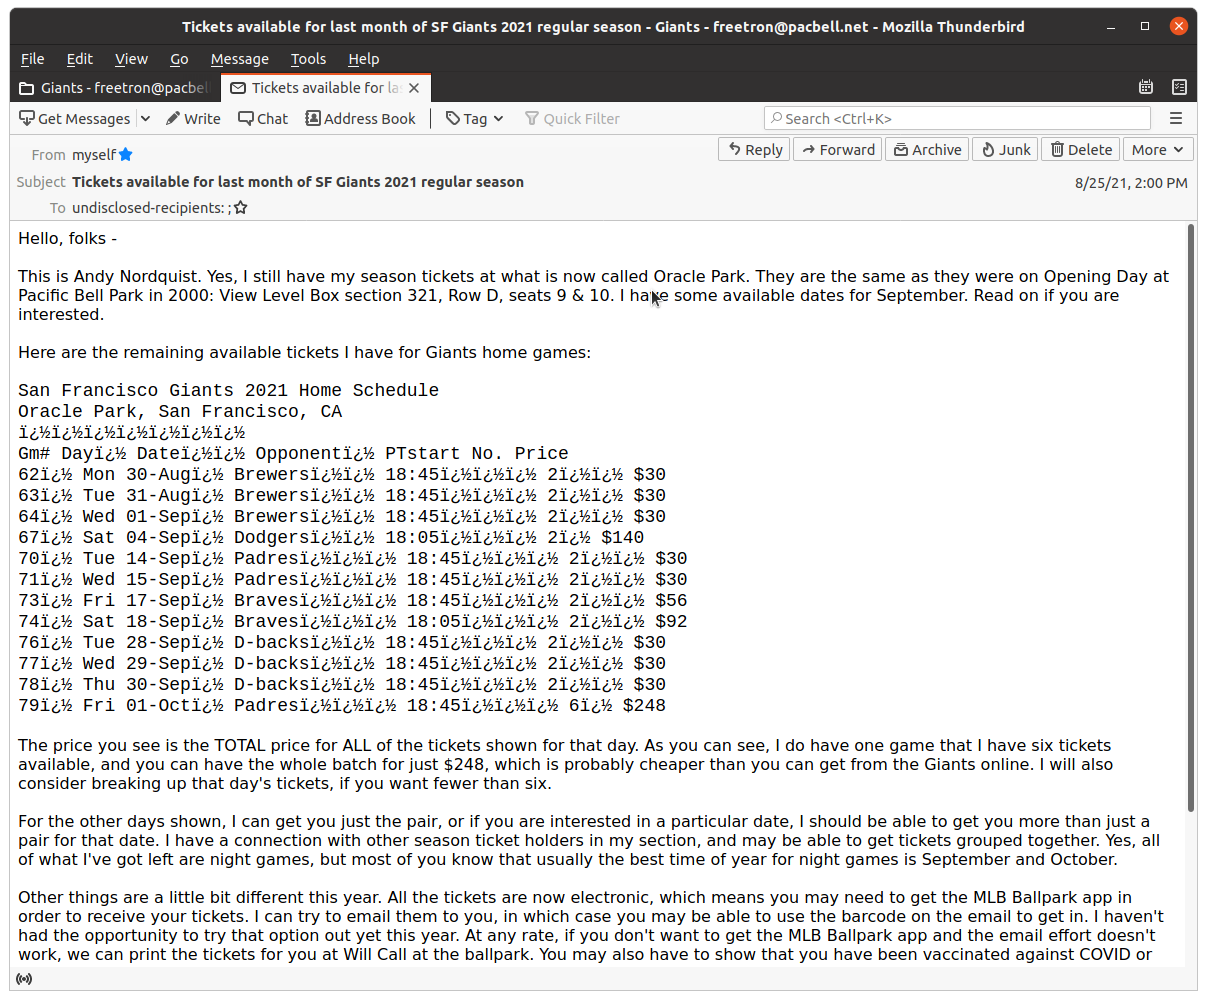Switch to the Giants folder tab
1207x1000 pixels.
pos(115,88)
